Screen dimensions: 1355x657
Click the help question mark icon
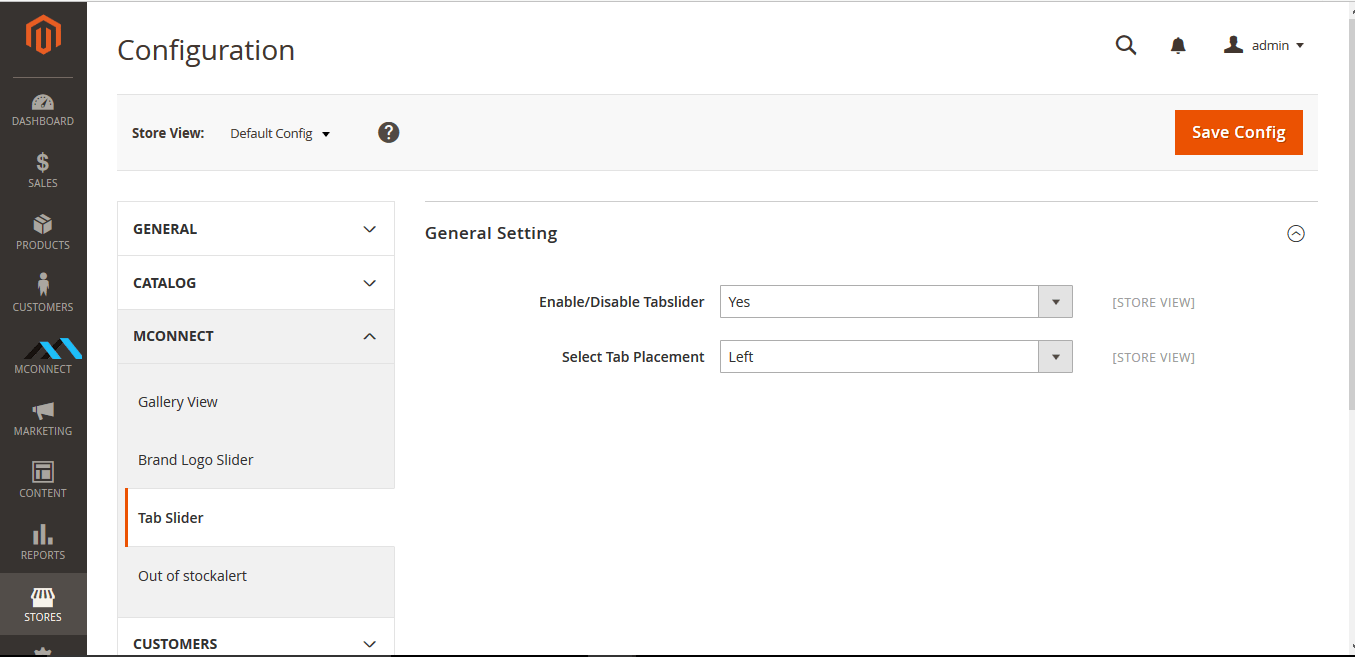click(x=389, y=132)
